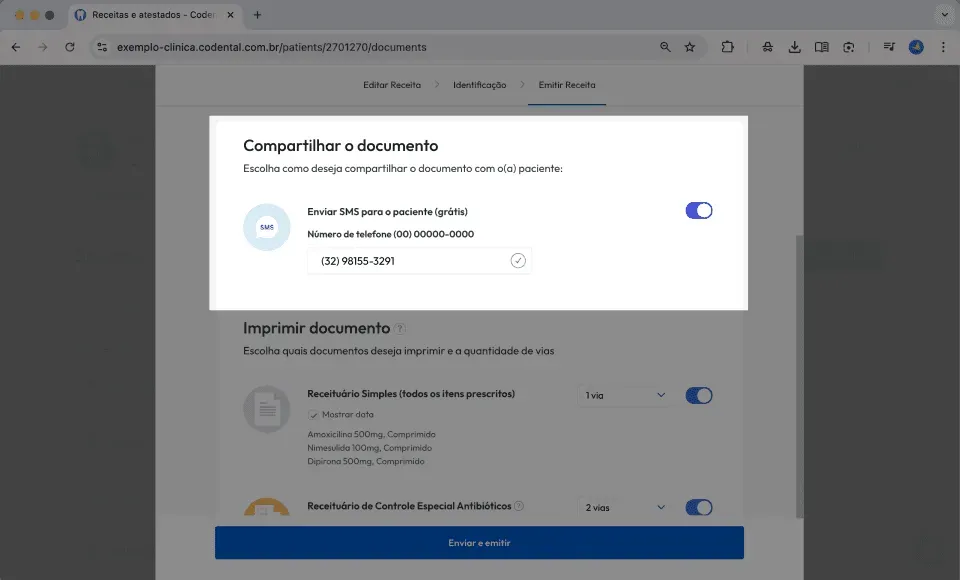Turn off Receituário Simples printing toggle
Screen dimensions: 960x580
(x=699, y=396)
